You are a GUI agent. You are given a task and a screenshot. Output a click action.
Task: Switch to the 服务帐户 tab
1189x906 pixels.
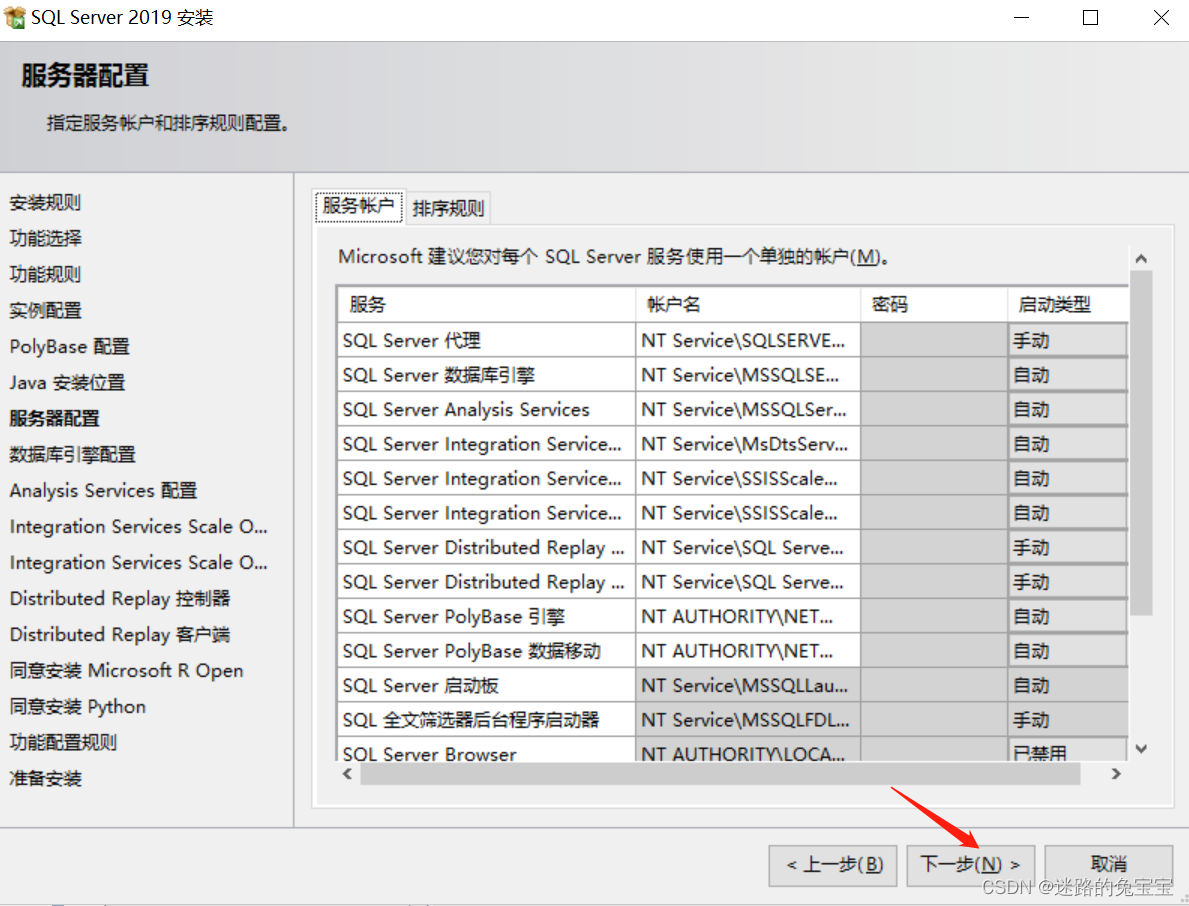point(359,206)
